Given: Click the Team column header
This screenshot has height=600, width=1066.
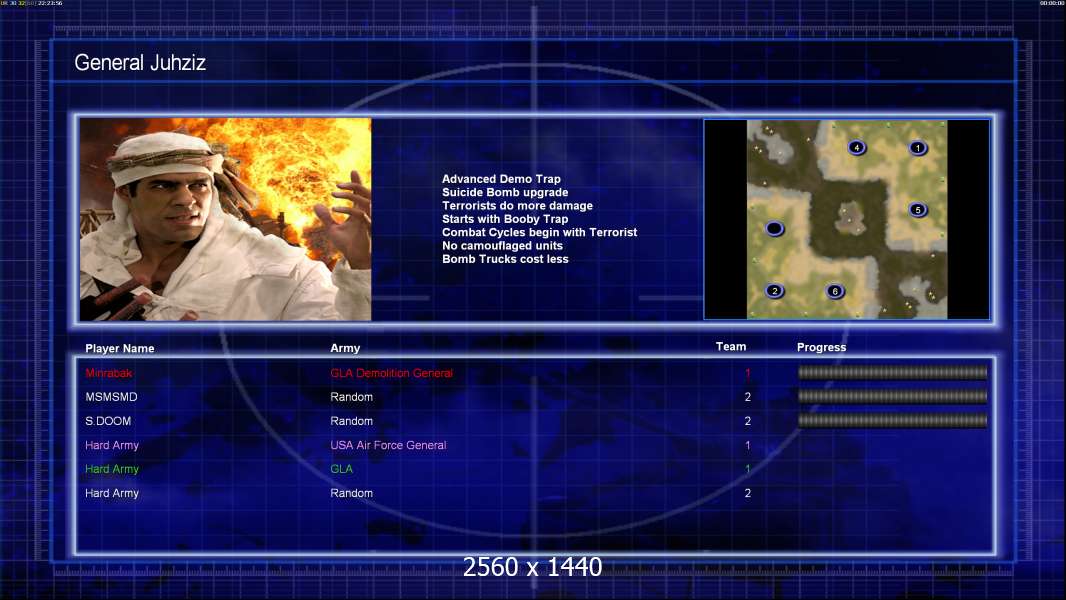Looking at the screenshot, I should pos(731,347).
